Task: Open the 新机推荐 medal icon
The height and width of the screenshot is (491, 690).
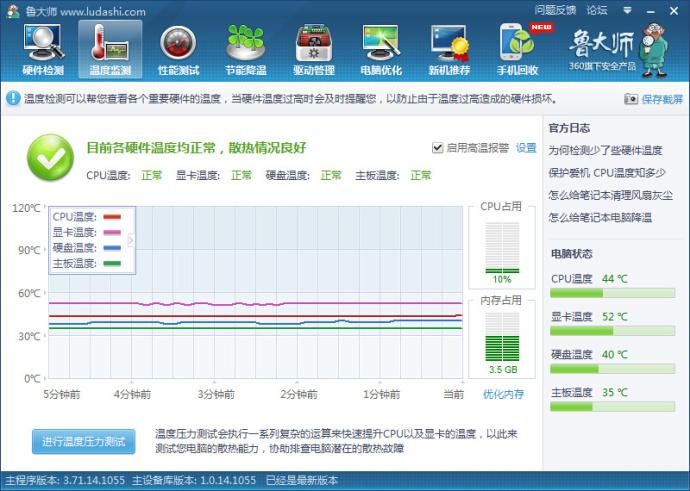Action: pos(449,50)
